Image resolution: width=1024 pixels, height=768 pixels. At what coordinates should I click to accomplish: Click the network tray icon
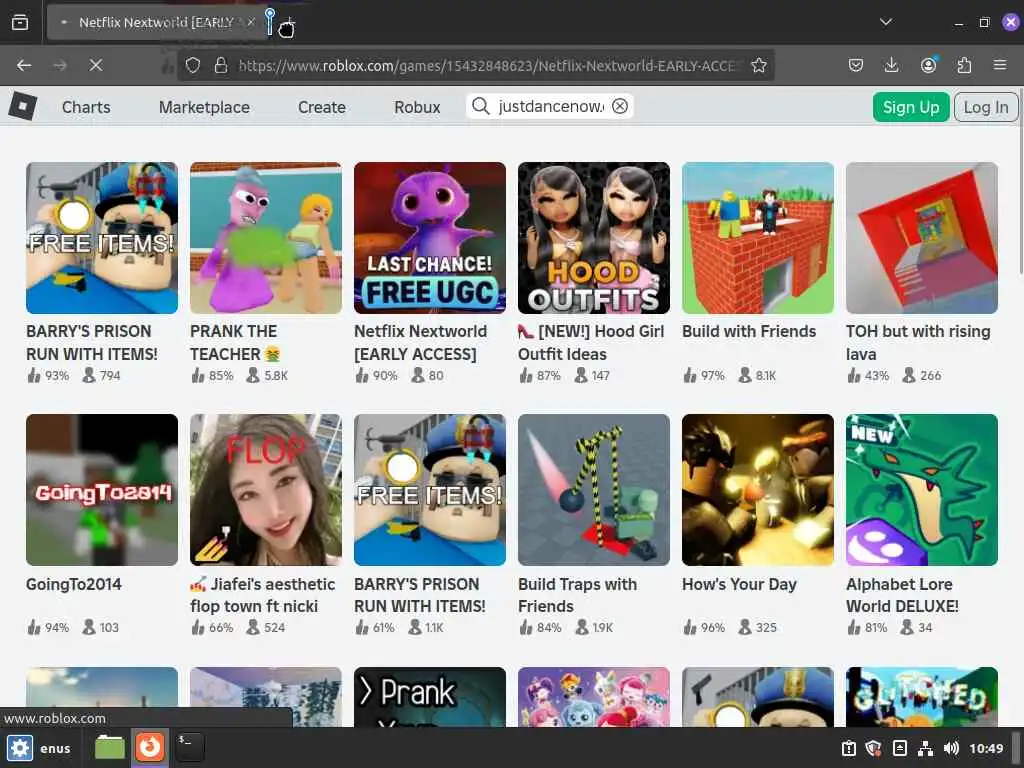pos(925,748)
